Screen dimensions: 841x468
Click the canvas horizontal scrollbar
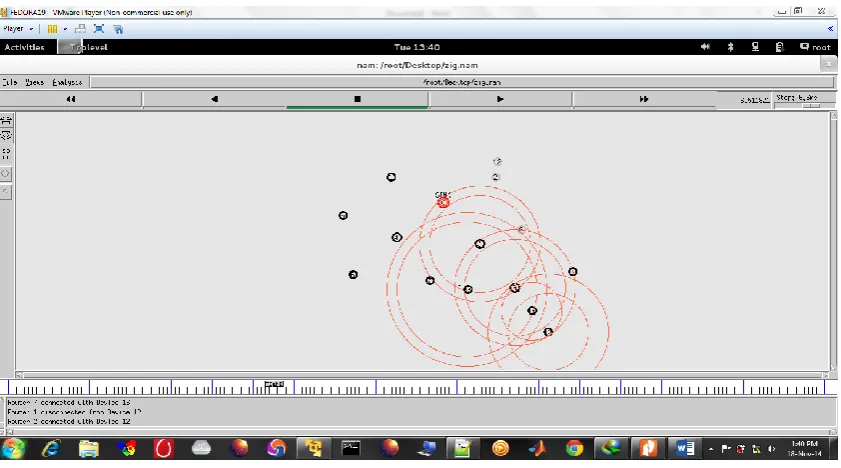tap(424, 375)
